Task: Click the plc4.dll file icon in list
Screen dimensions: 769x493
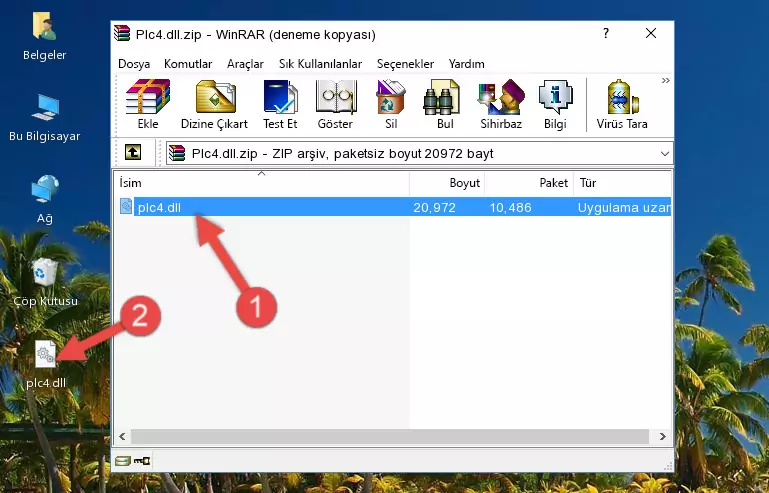Action: pyautogui.click(x=126, y=207)
